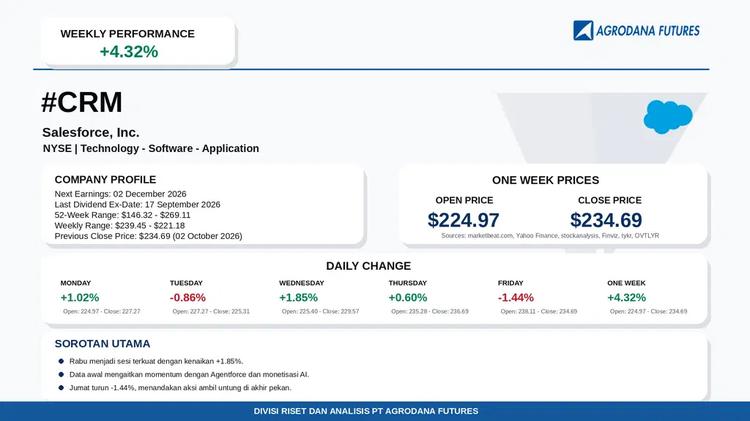
Task: Click Last Dividend Ex-Date: 17 September 2026
Action: [x=137, y=204]
